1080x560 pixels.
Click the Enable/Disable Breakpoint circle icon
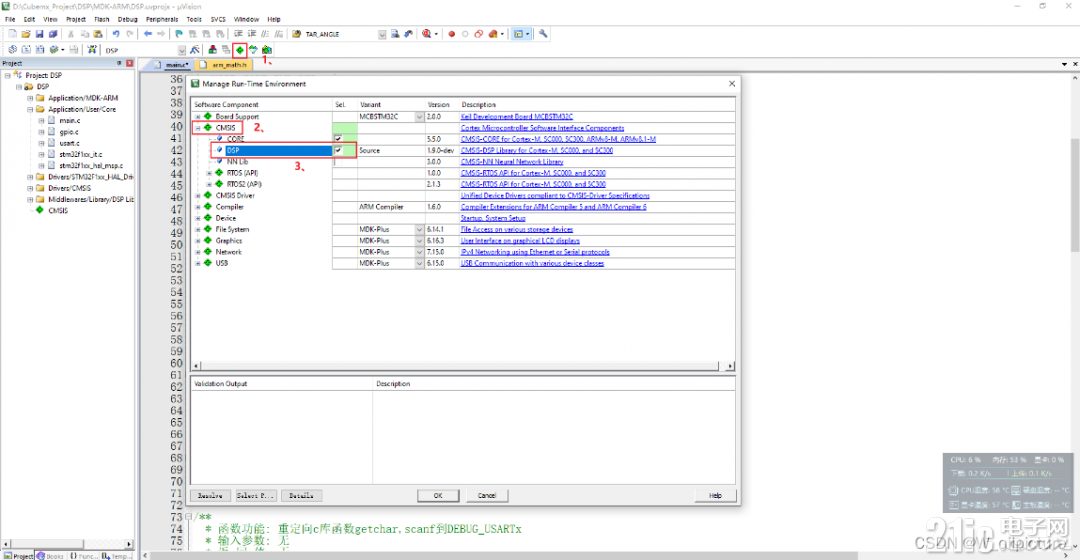[x=465, y=34]
